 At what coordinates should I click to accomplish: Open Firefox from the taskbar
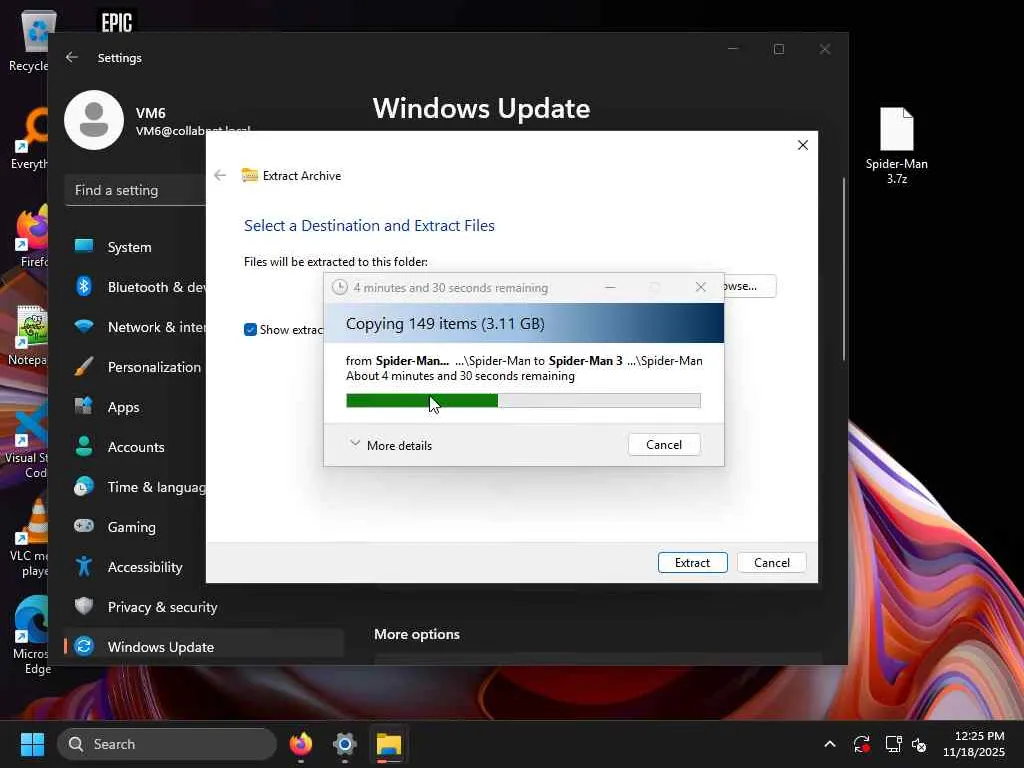(x=301, y=744)
